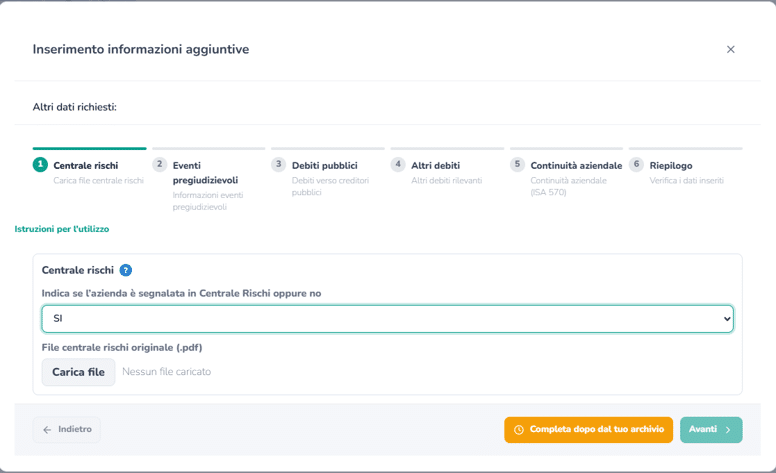Image resolution: width=776 pixels, height=473 pixels.
Task: Click the Avanti next button
Action: point(711,429)
